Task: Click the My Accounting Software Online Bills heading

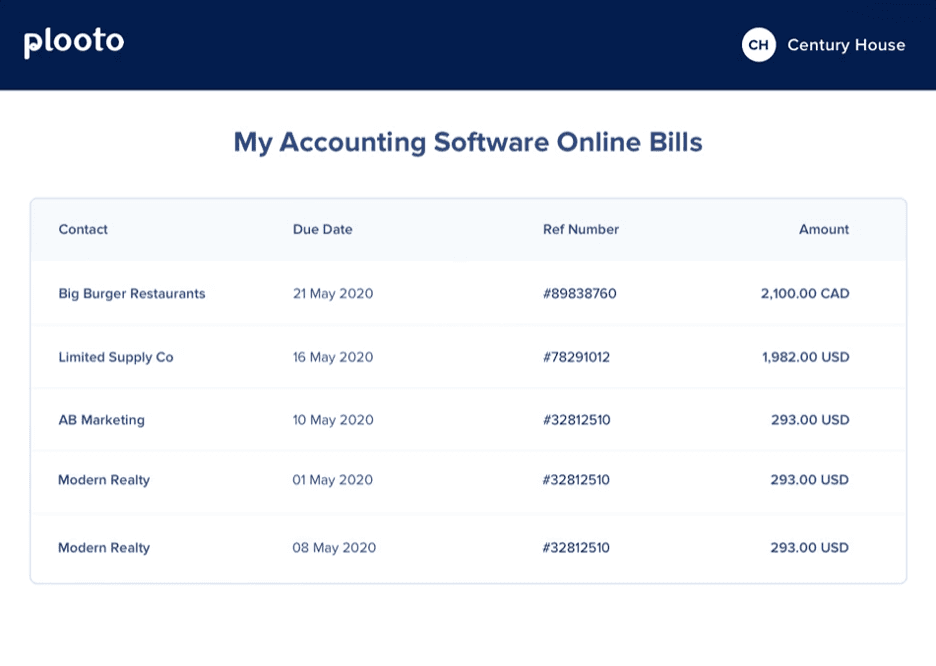Action: tap(468, 142)
